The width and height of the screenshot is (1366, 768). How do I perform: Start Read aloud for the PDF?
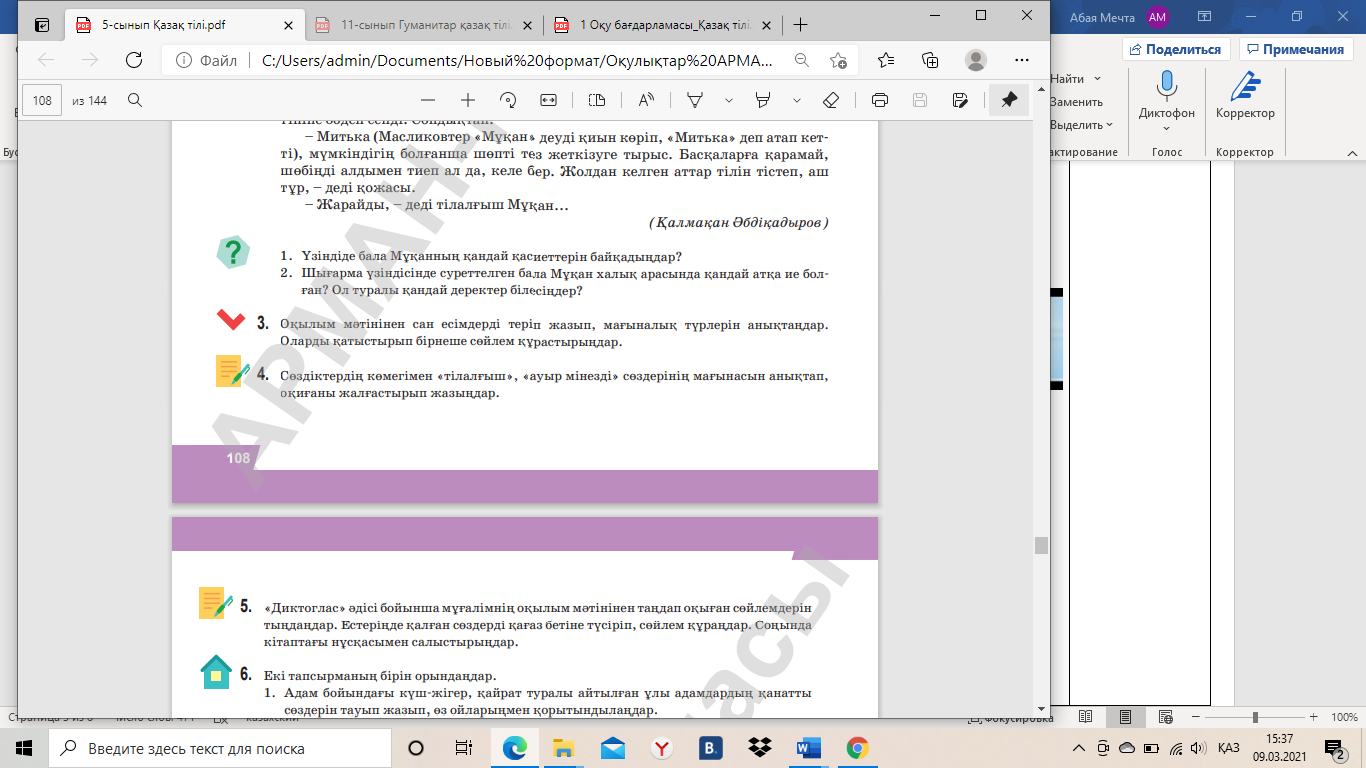[646, 100]
